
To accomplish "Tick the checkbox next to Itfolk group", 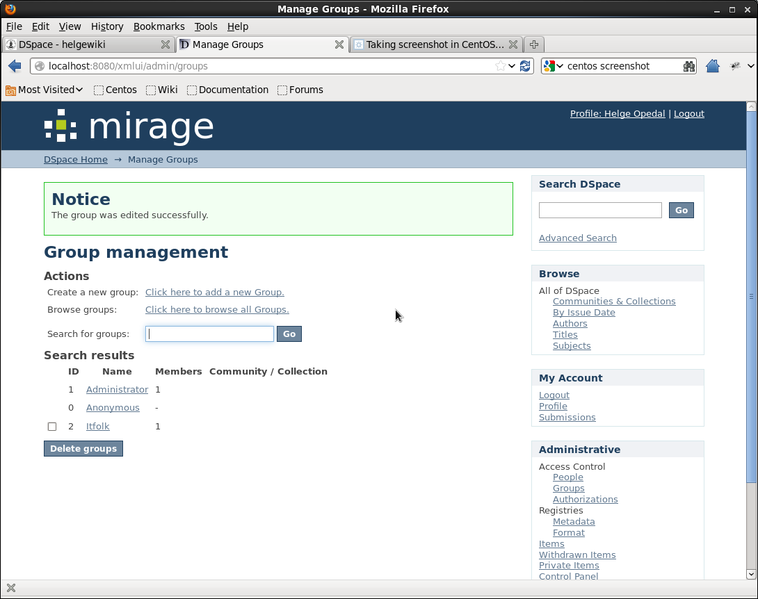I will point(52,427).
